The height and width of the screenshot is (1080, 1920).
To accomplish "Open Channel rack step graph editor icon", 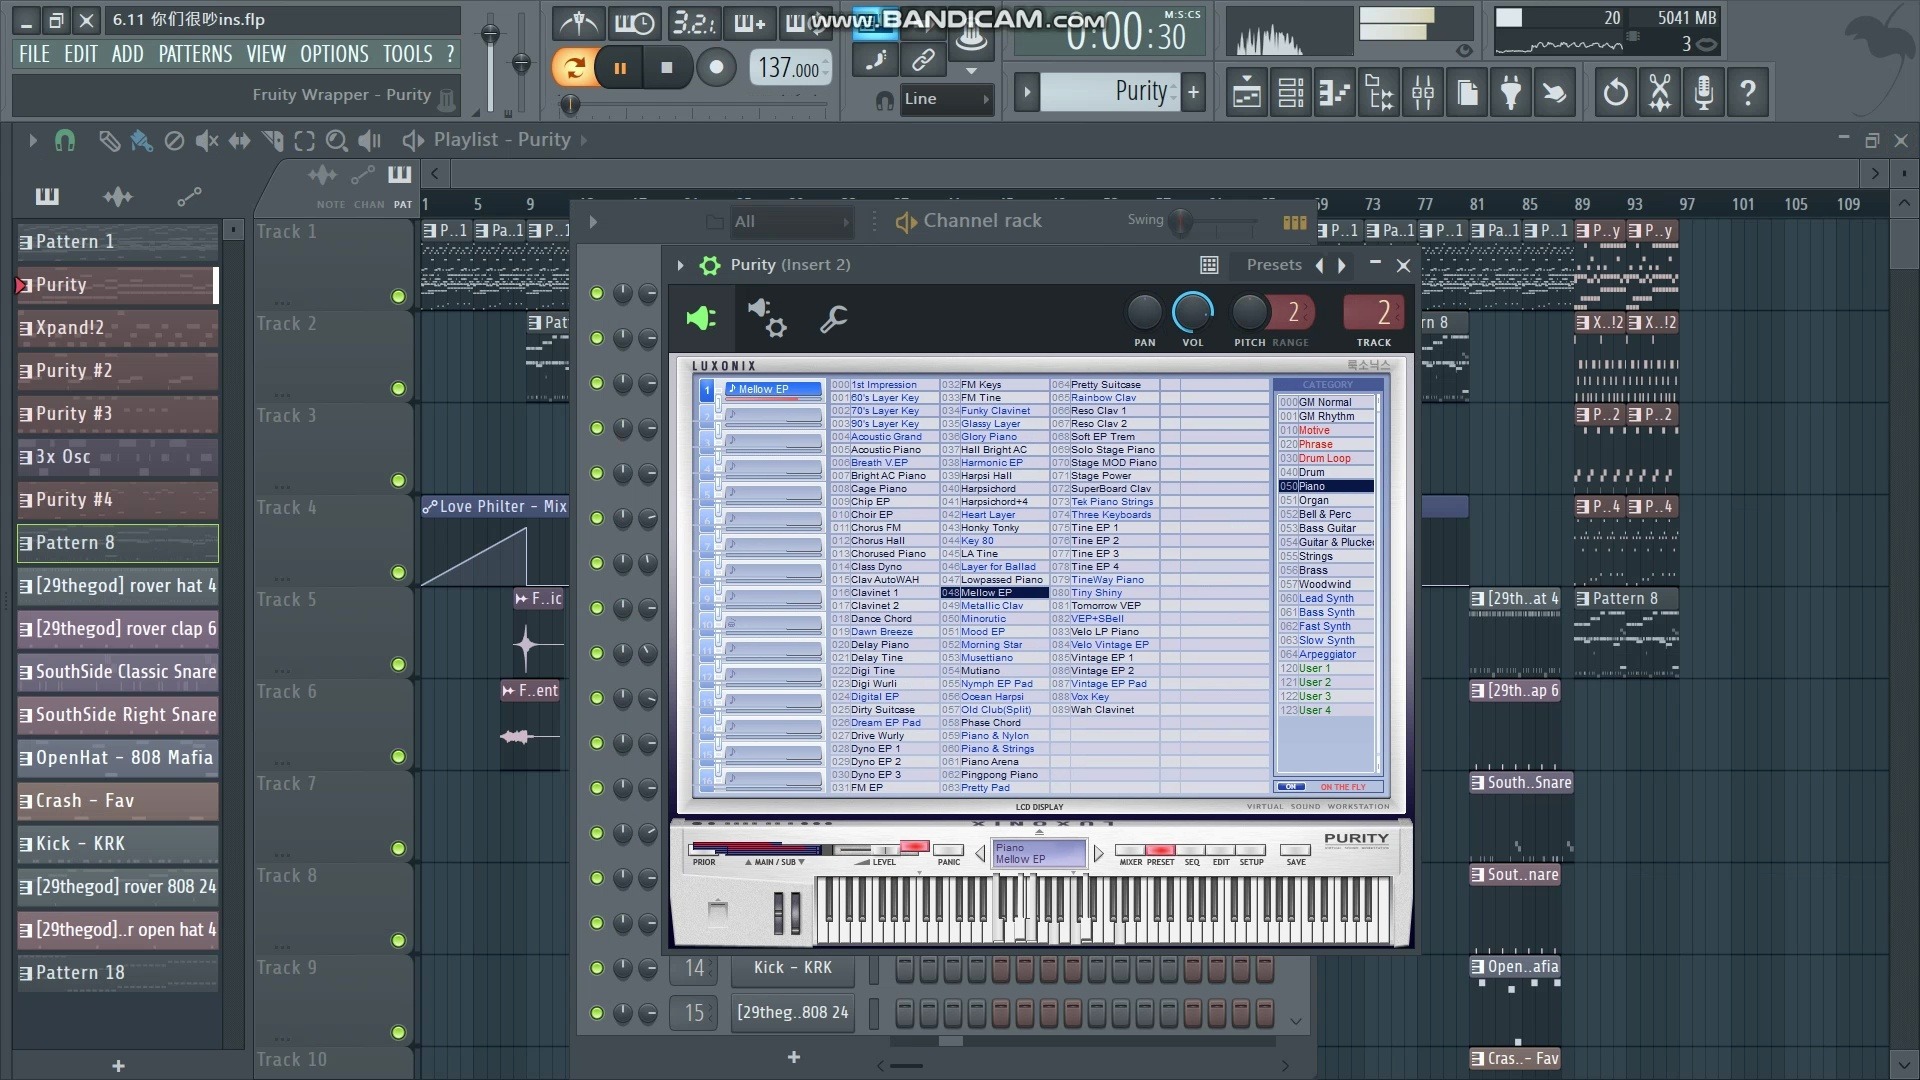I will [1294, 222].
